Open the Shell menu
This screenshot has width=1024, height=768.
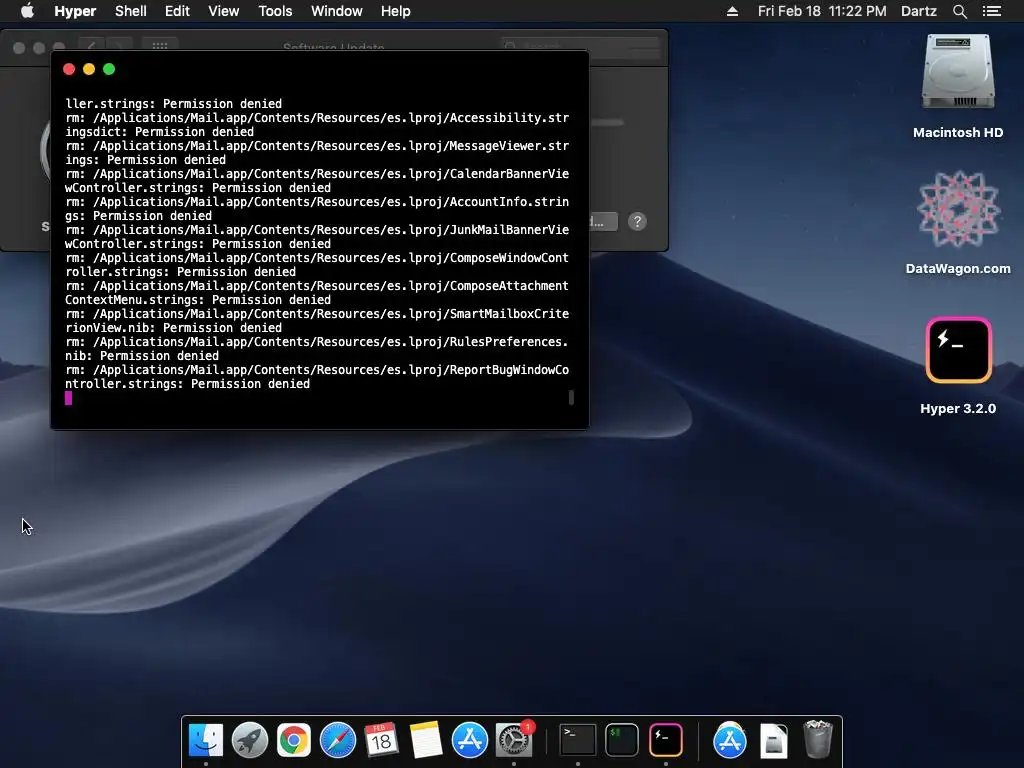131,11
